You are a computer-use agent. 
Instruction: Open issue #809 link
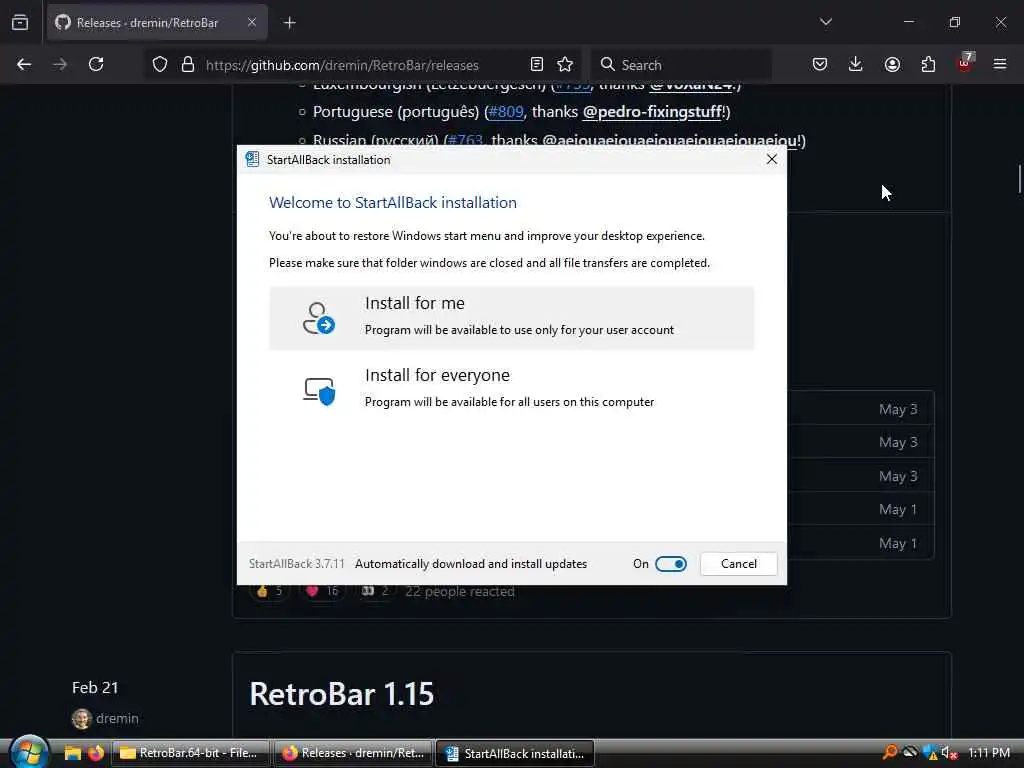pyautogui.click(x=506, y=112)
